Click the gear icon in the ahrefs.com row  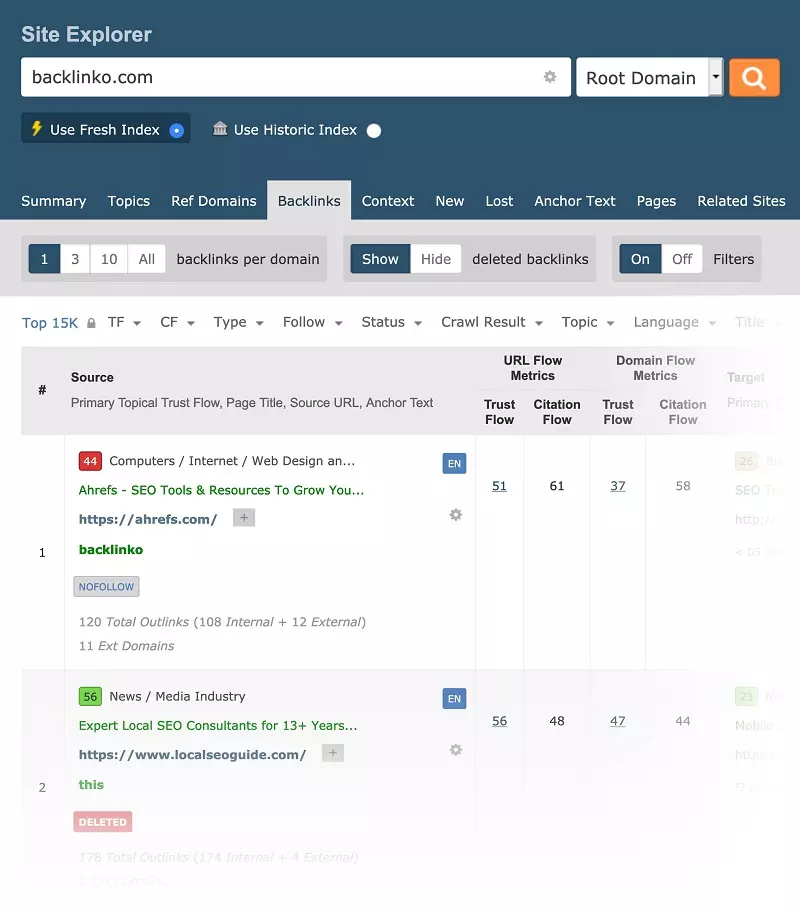[x=456, y=514]
